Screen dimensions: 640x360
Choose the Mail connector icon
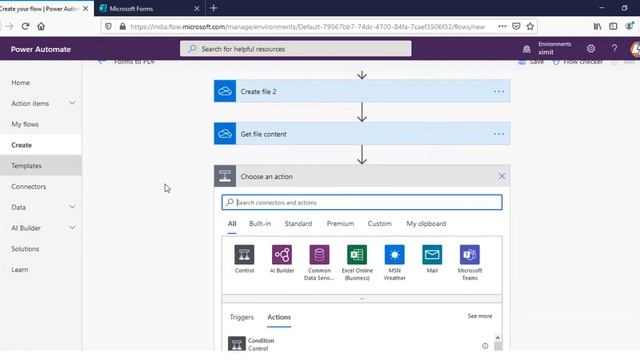[x=432, y=255]
